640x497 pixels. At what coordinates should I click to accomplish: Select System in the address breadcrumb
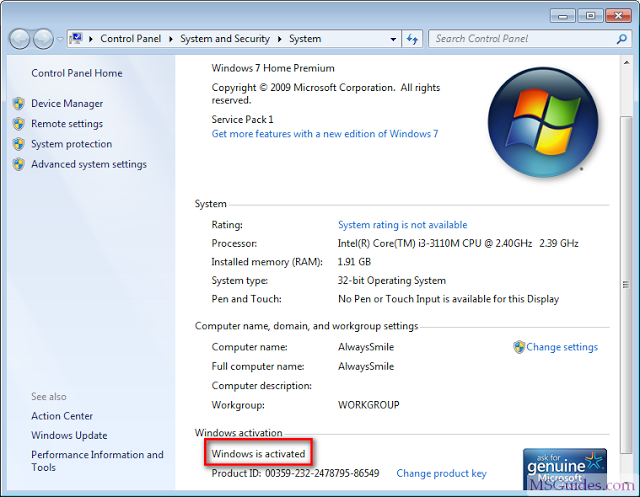coord(305,39)
